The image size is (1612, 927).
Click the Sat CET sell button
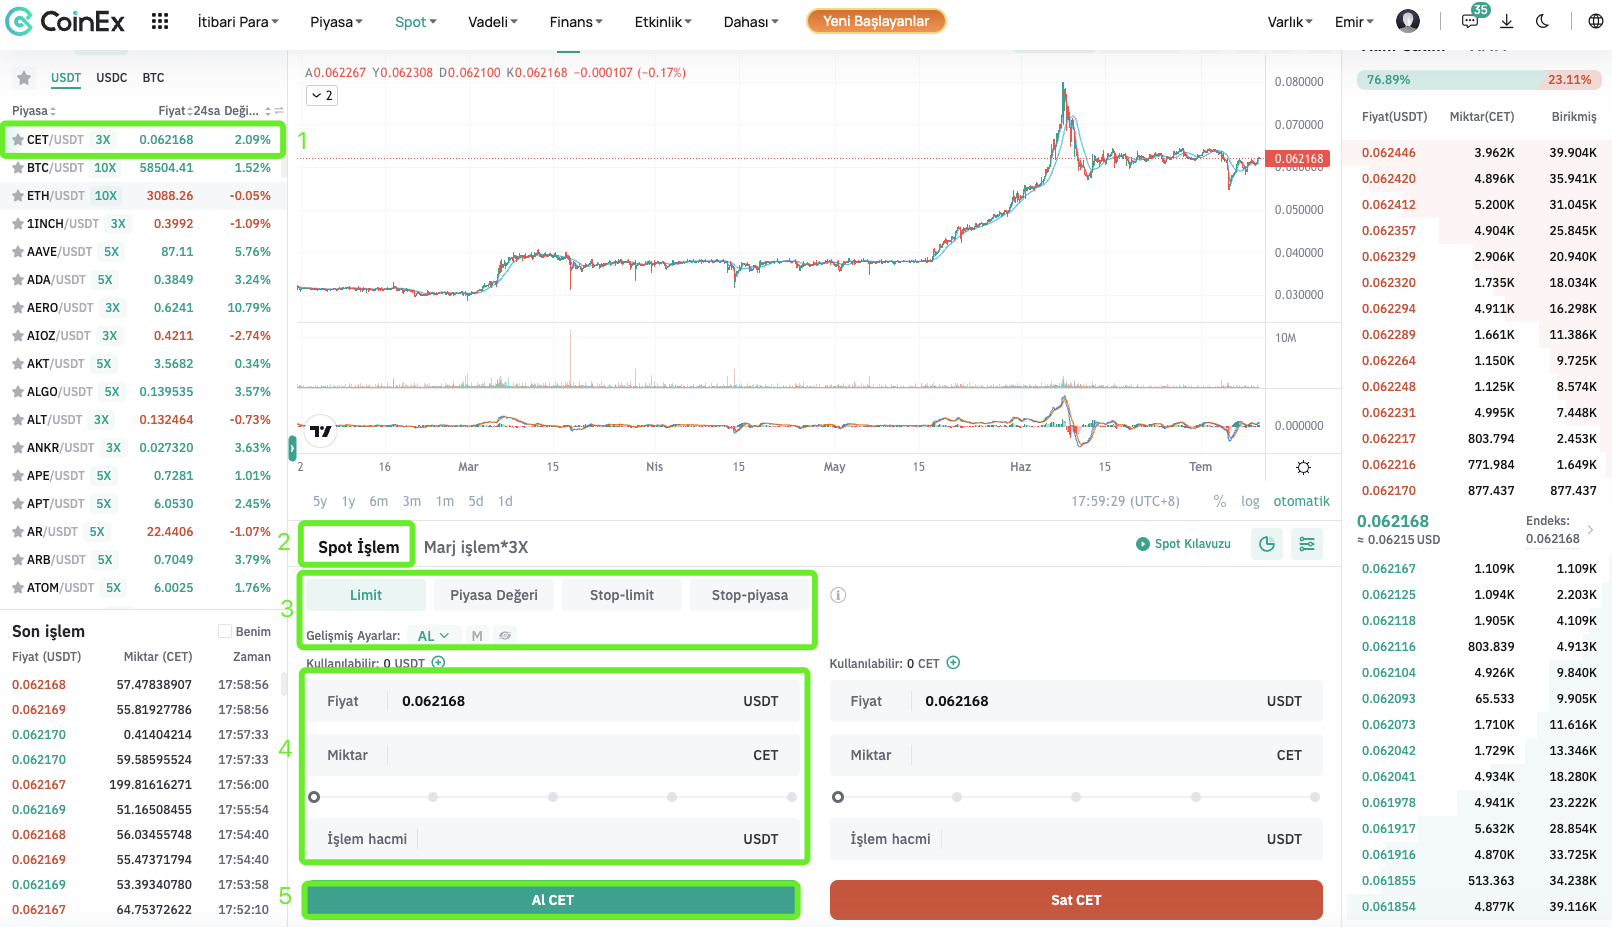pos(1076,900)
